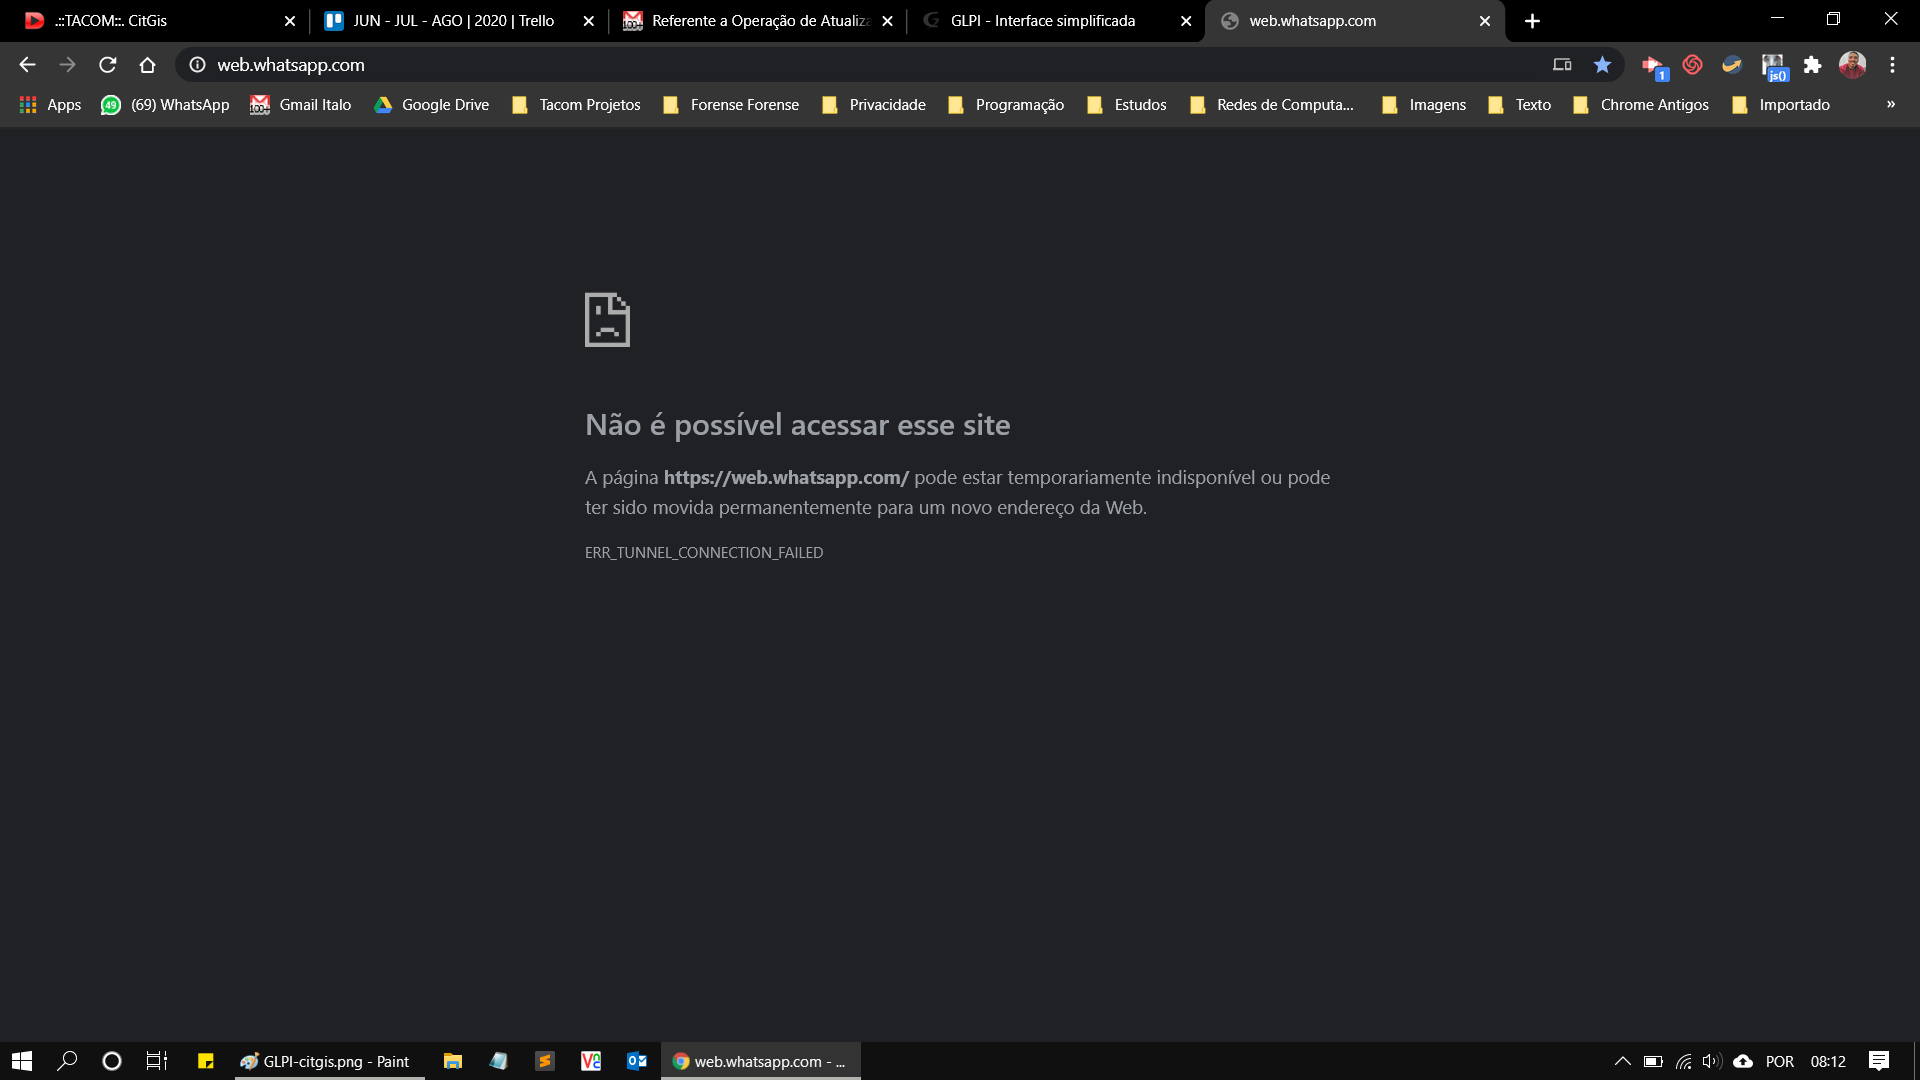1920x1080 pixels.
Task: Expand the Texto bookmark folder
Action: (x=1520, y=105)
